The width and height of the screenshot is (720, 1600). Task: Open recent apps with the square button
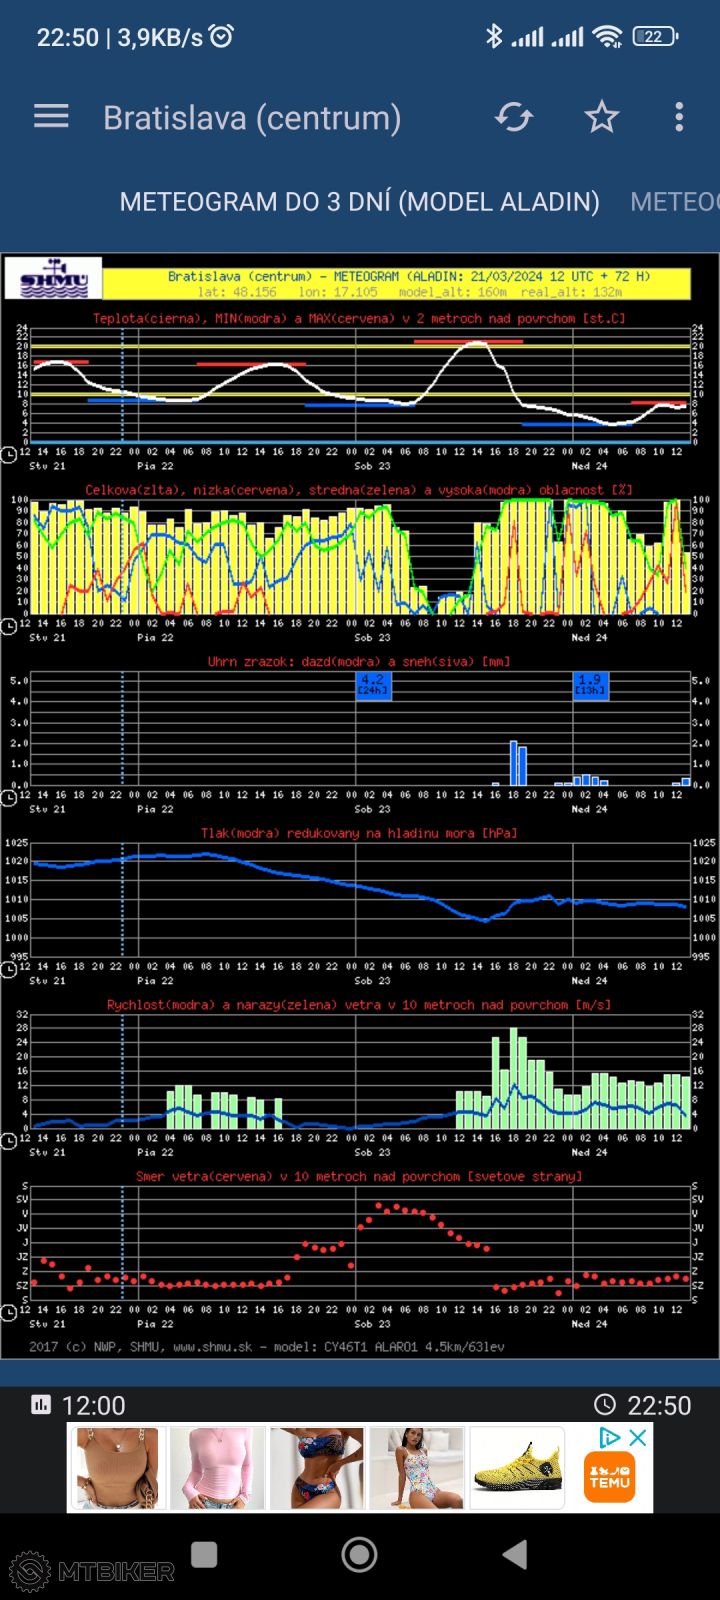click(204, 1554)
